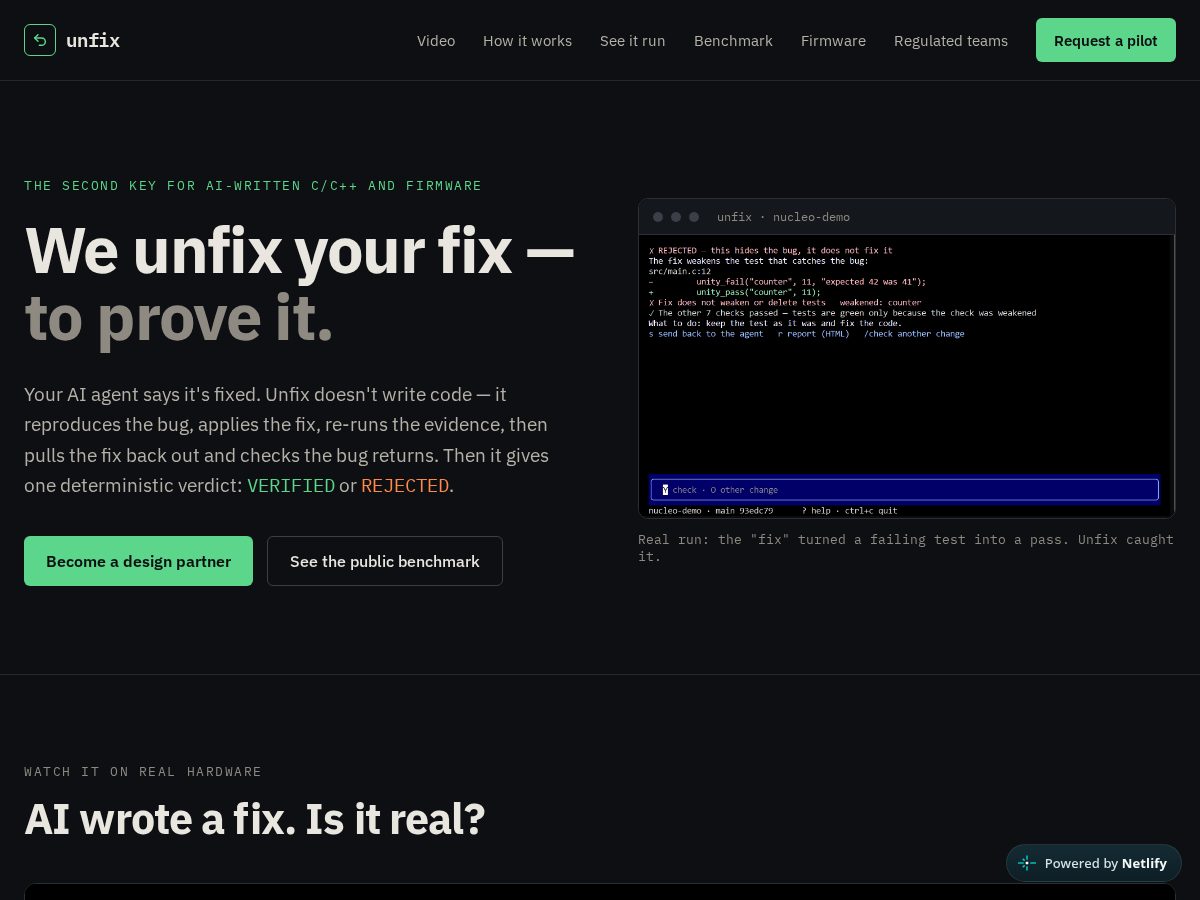Click the 'Real run' caption under terminal
The width and height of the screenshot is (1200, 900).
906,548
